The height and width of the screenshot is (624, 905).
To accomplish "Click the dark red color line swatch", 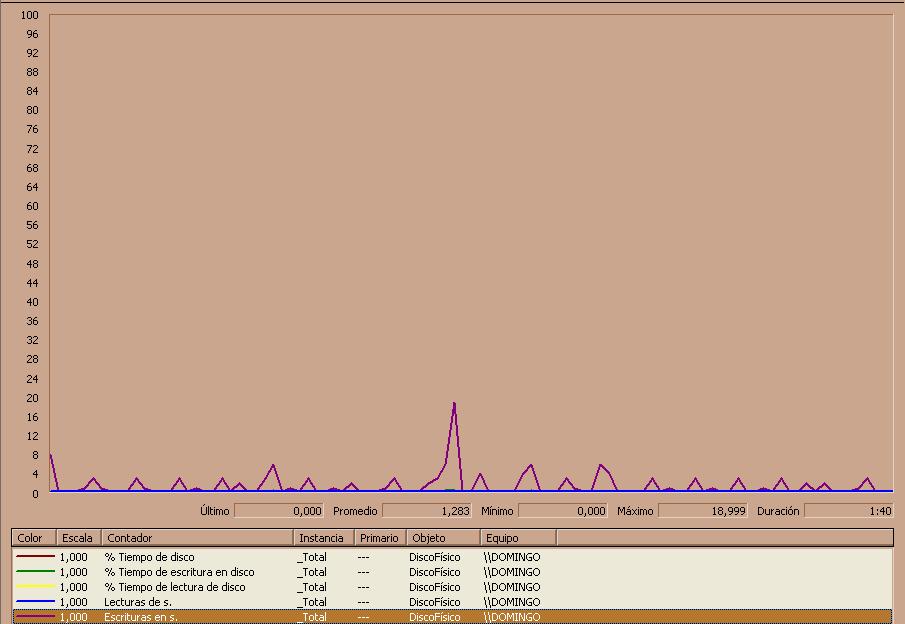I will (35, 556).
